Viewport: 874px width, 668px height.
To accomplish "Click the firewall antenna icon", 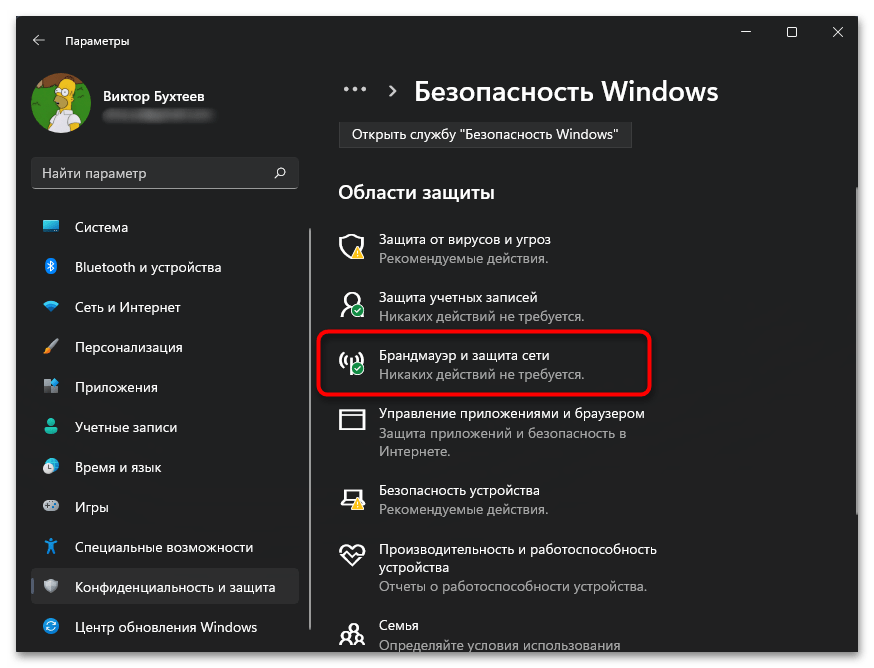I will pyautogui.click(x=352, y=362).
